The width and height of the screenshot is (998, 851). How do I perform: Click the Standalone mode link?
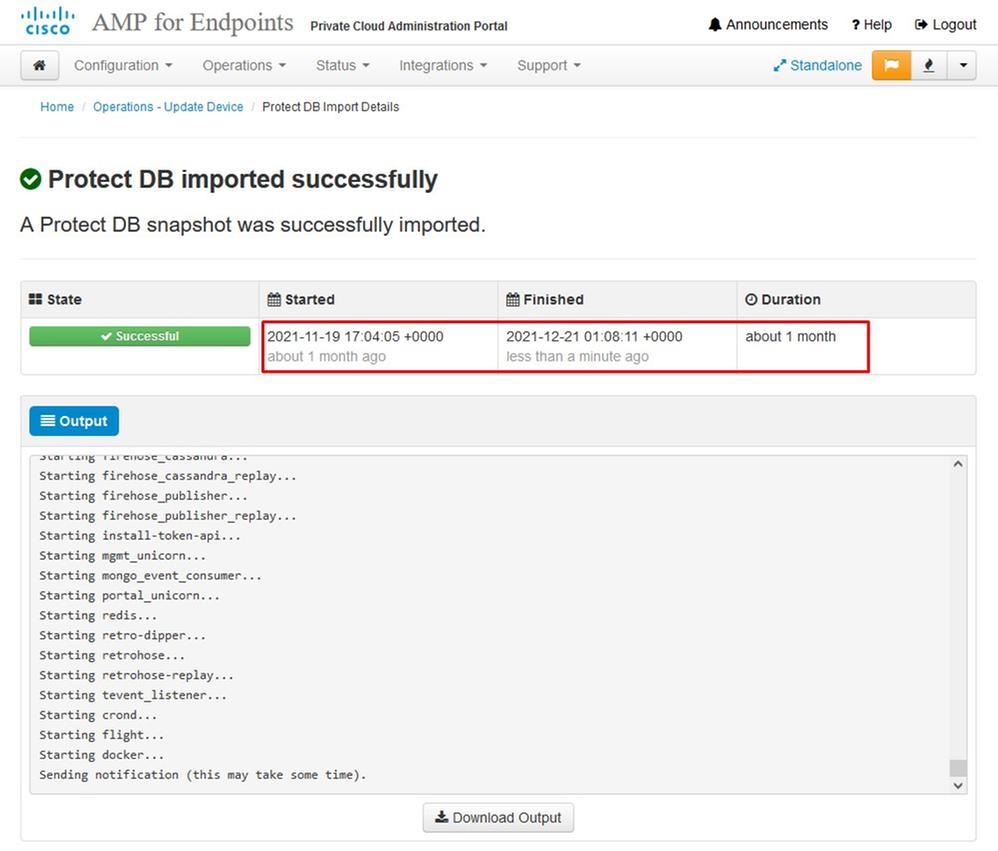[x=817, y=66]
